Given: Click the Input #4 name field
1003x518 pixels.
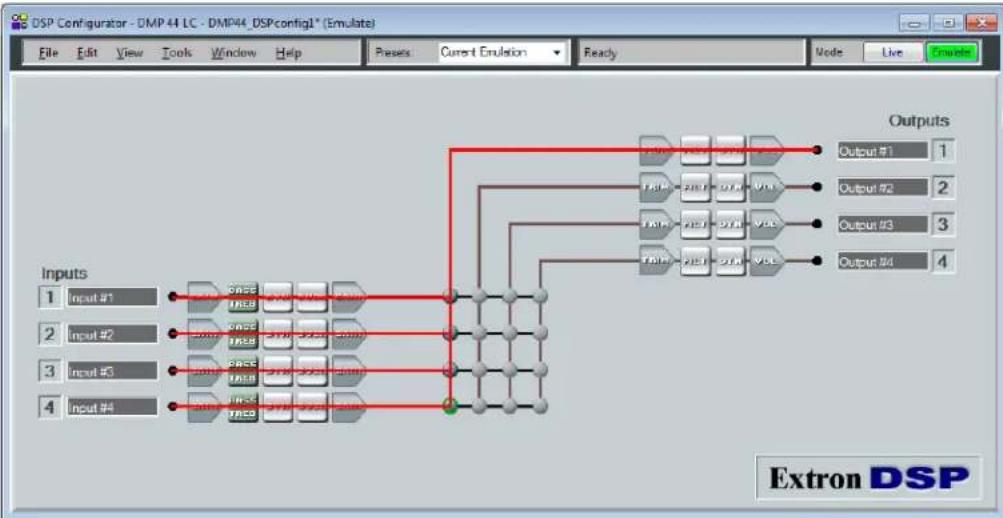Looking at the screenshot, I should point(112,407).
